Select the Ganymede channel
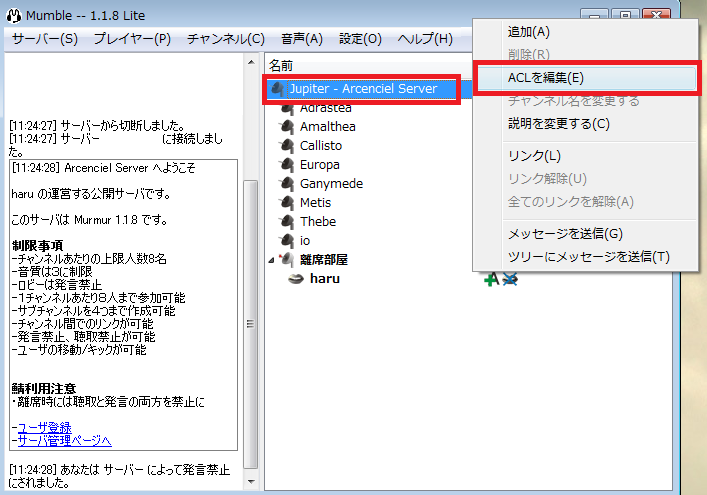The image size is (707, 495). [331, 183]
